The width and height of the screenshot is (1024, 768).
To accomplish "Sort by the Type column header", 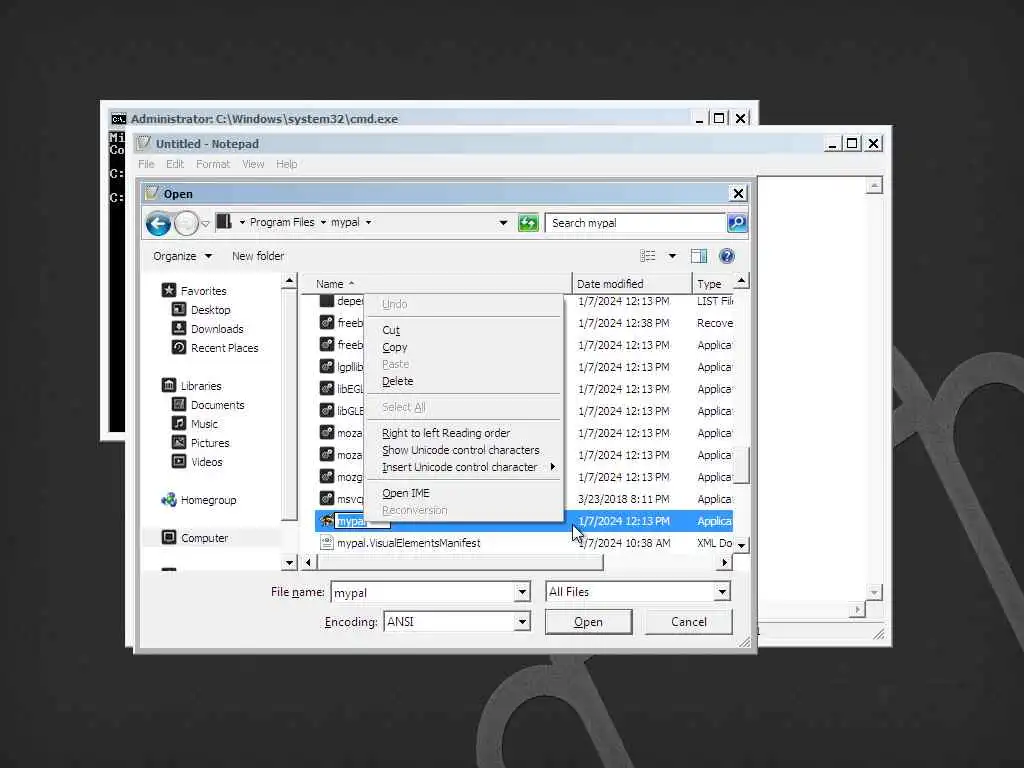I will [712, 283].
